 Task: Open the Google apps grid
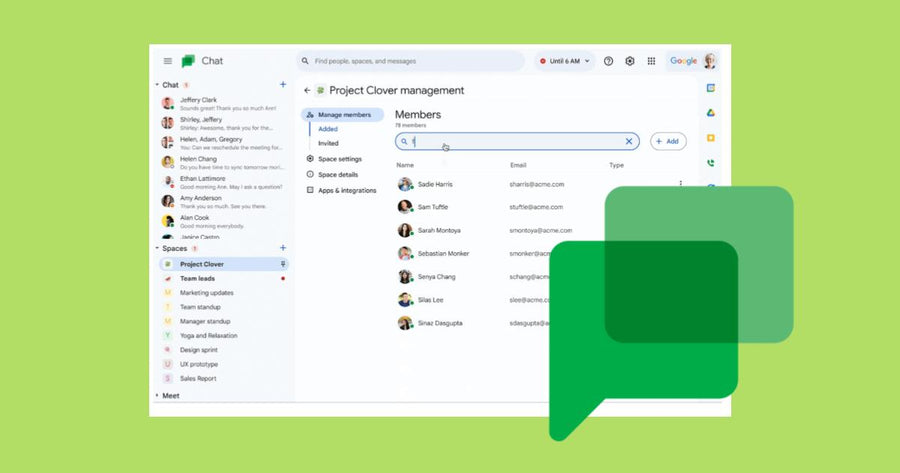(x=651, y=61)
